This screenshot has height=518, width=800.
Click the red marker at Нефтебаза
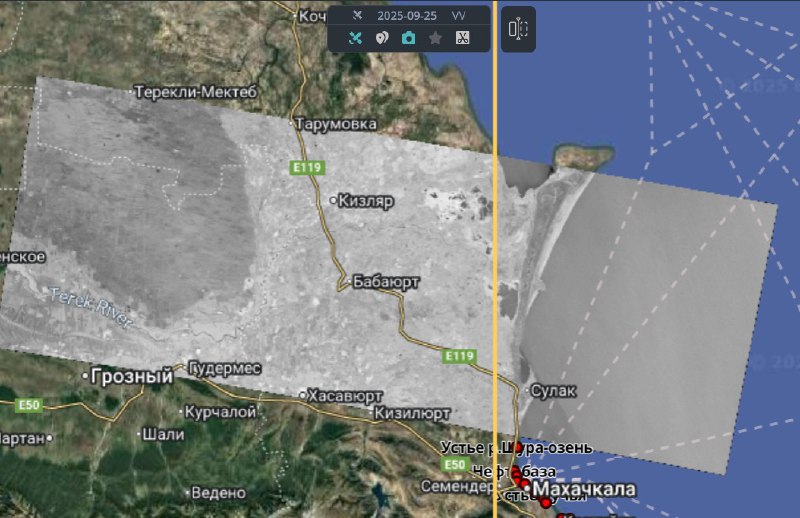coord(516,471)
